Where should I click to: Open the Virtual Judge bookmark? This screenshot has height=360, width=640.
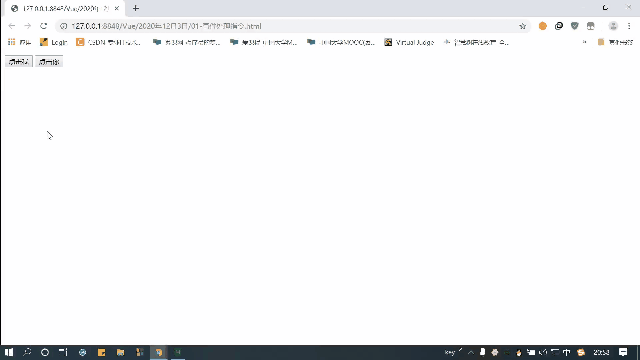pyautogui.click(x=409, y=42)
